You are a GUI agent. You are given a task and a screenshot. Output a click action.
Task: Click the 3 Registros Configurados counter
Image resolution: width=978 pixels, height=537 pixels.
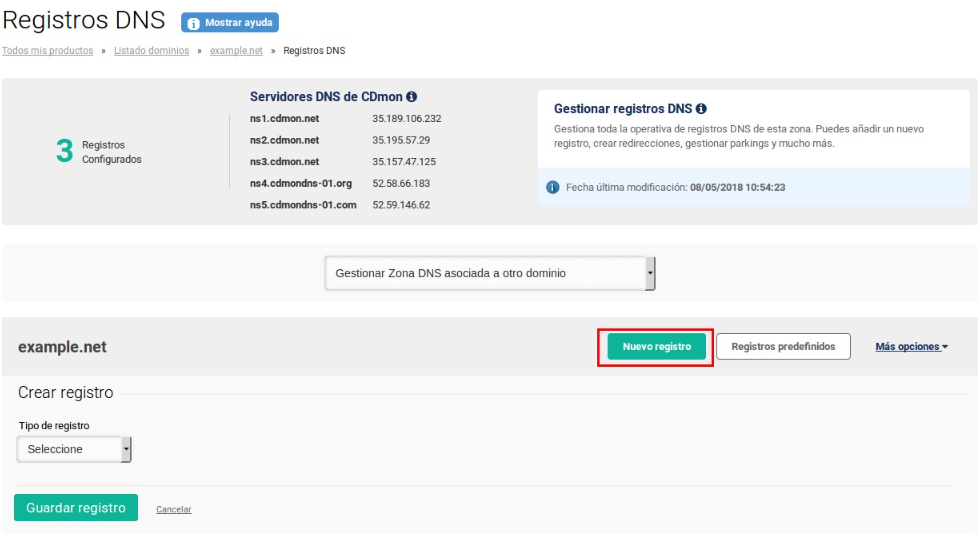(x=98, y=151)
